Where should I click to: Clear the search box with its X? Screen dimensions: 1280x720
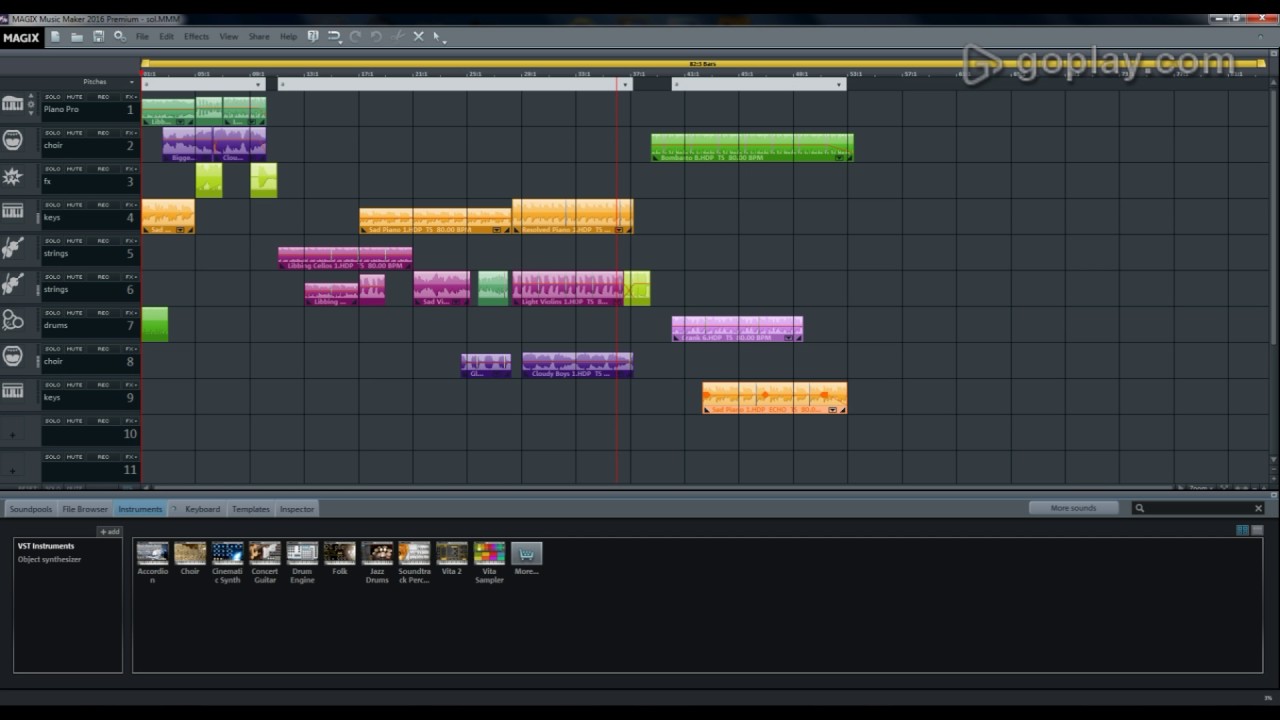click(1258, 508)
